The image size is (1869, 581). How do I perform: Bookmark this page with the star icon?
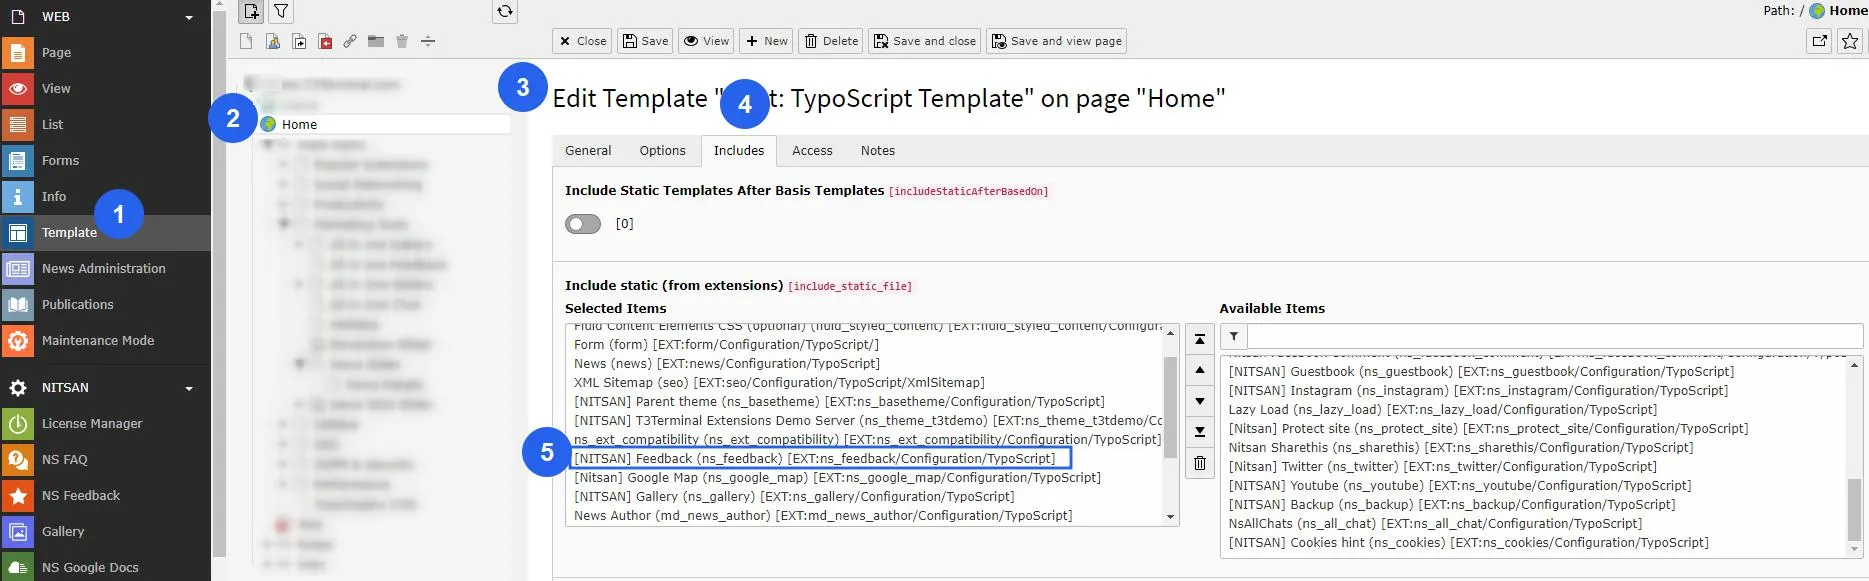(1850, 41)
